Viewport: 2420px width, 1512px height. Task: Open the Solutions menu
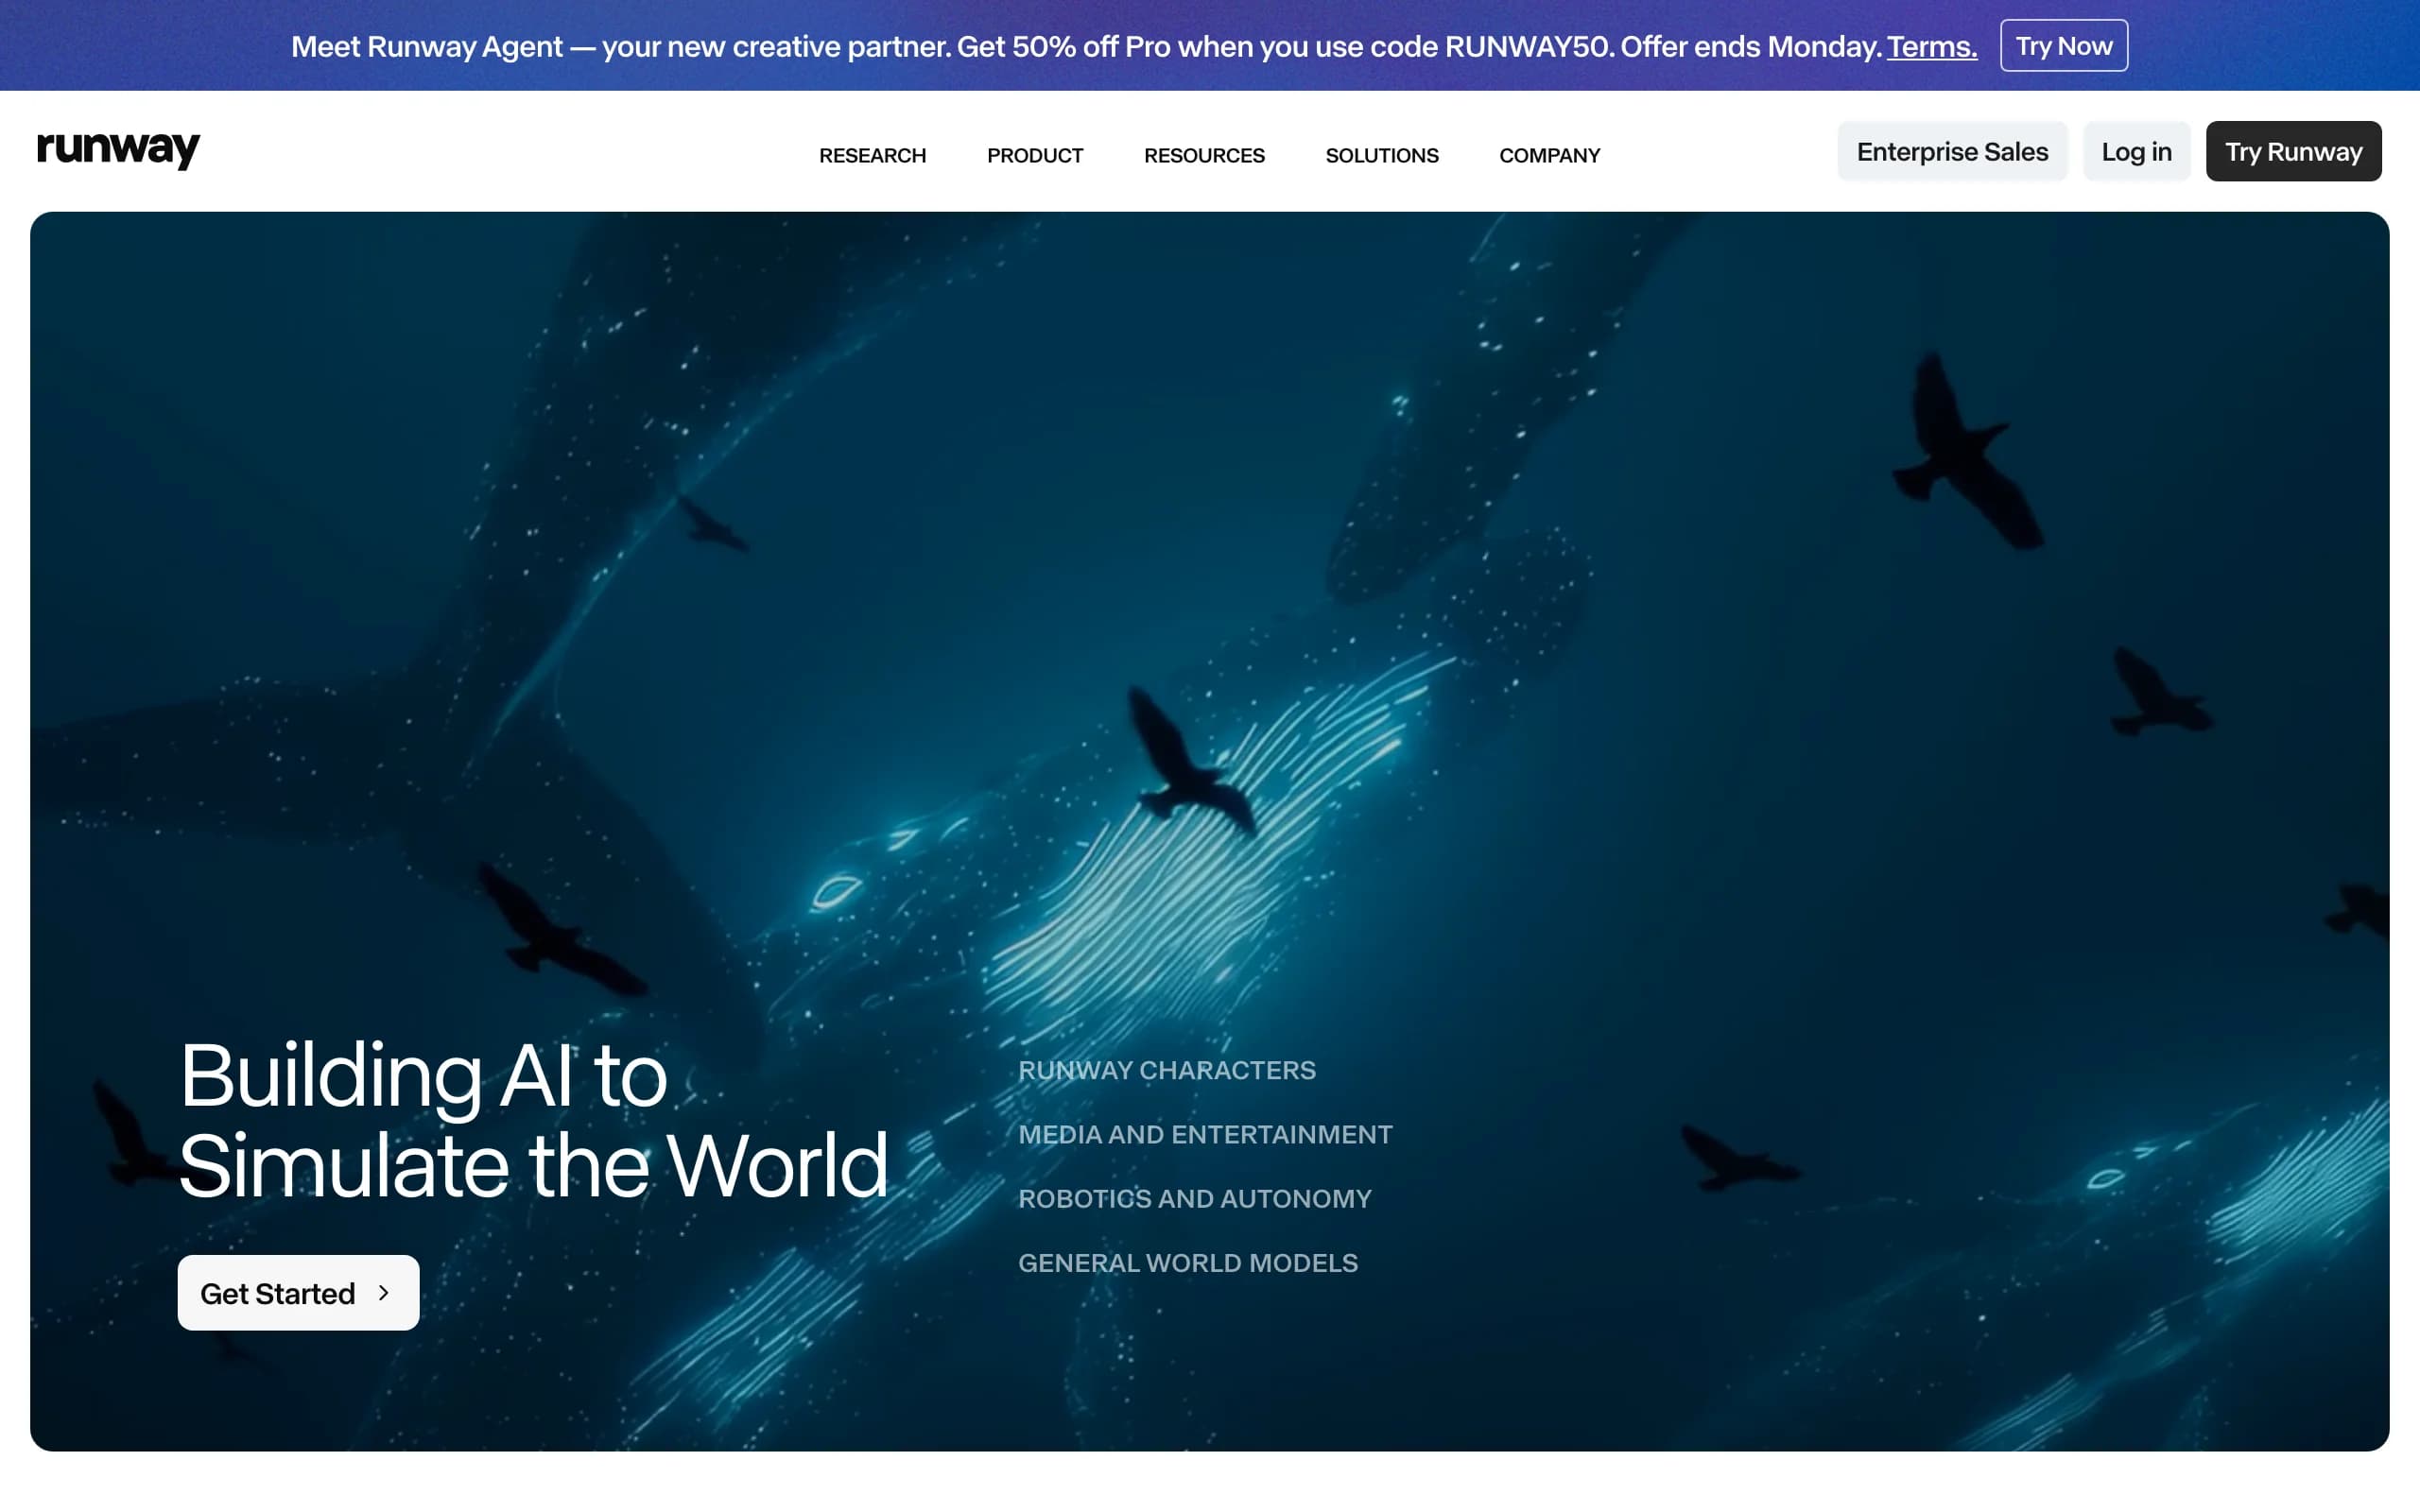click(x=1382, y=155)
